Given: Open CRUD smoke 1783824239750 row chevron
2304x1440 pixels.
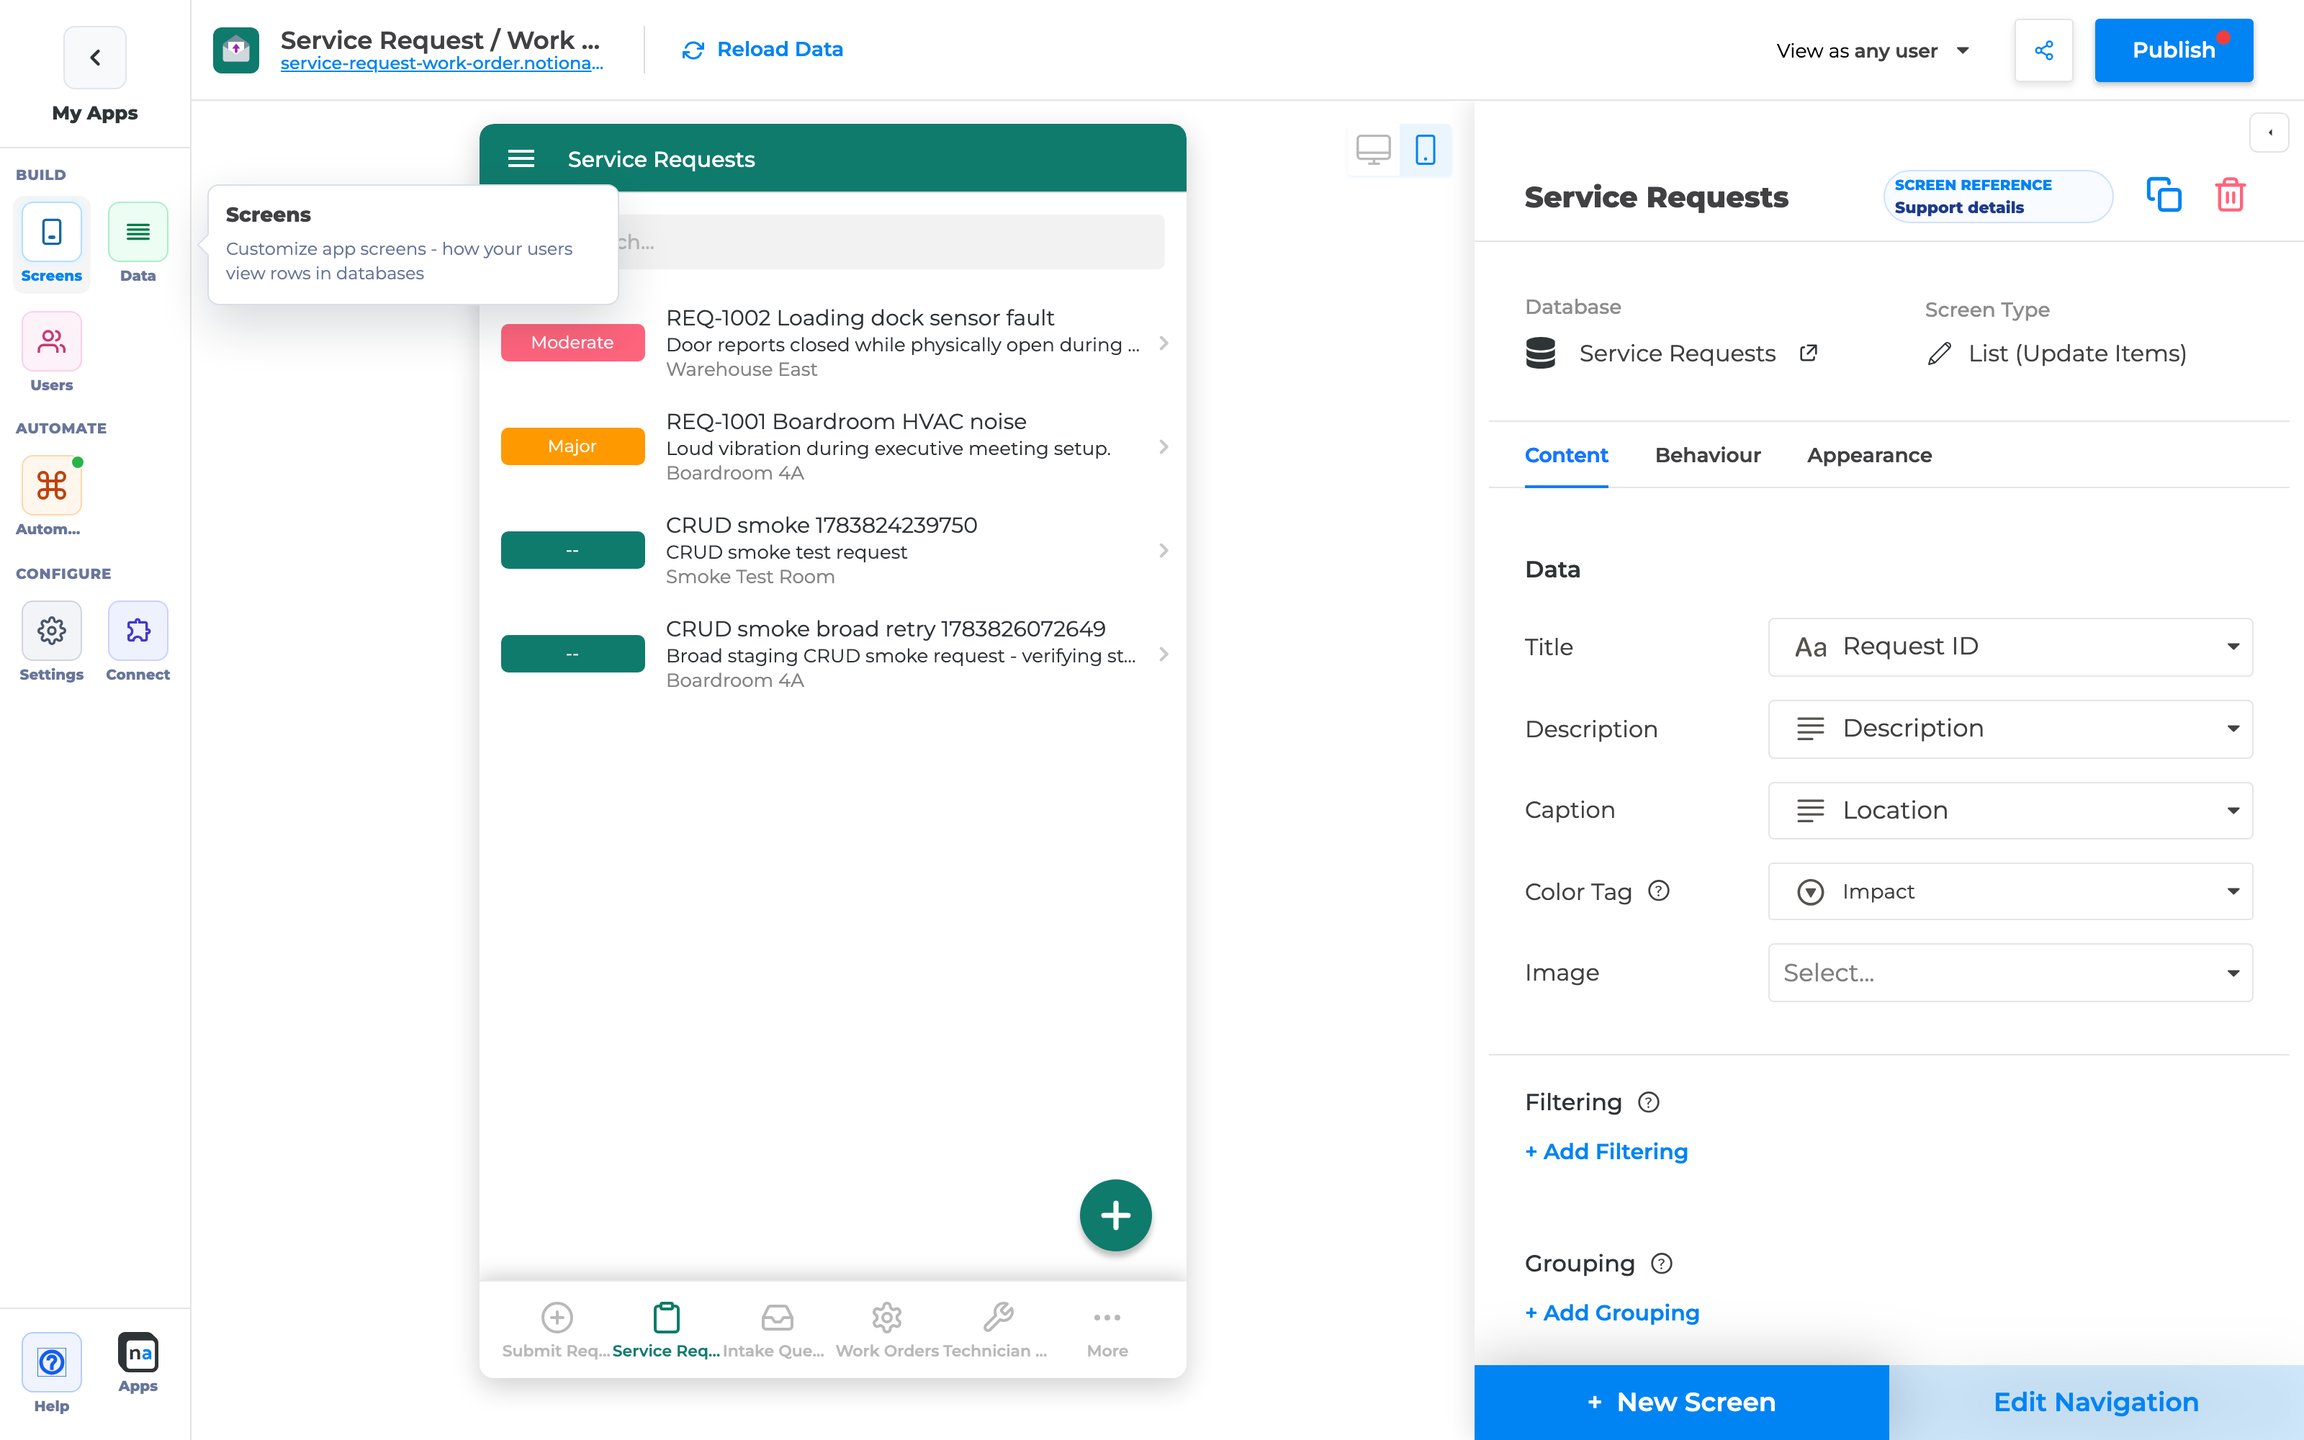Looking at the screenshot, I should 1163,550.
